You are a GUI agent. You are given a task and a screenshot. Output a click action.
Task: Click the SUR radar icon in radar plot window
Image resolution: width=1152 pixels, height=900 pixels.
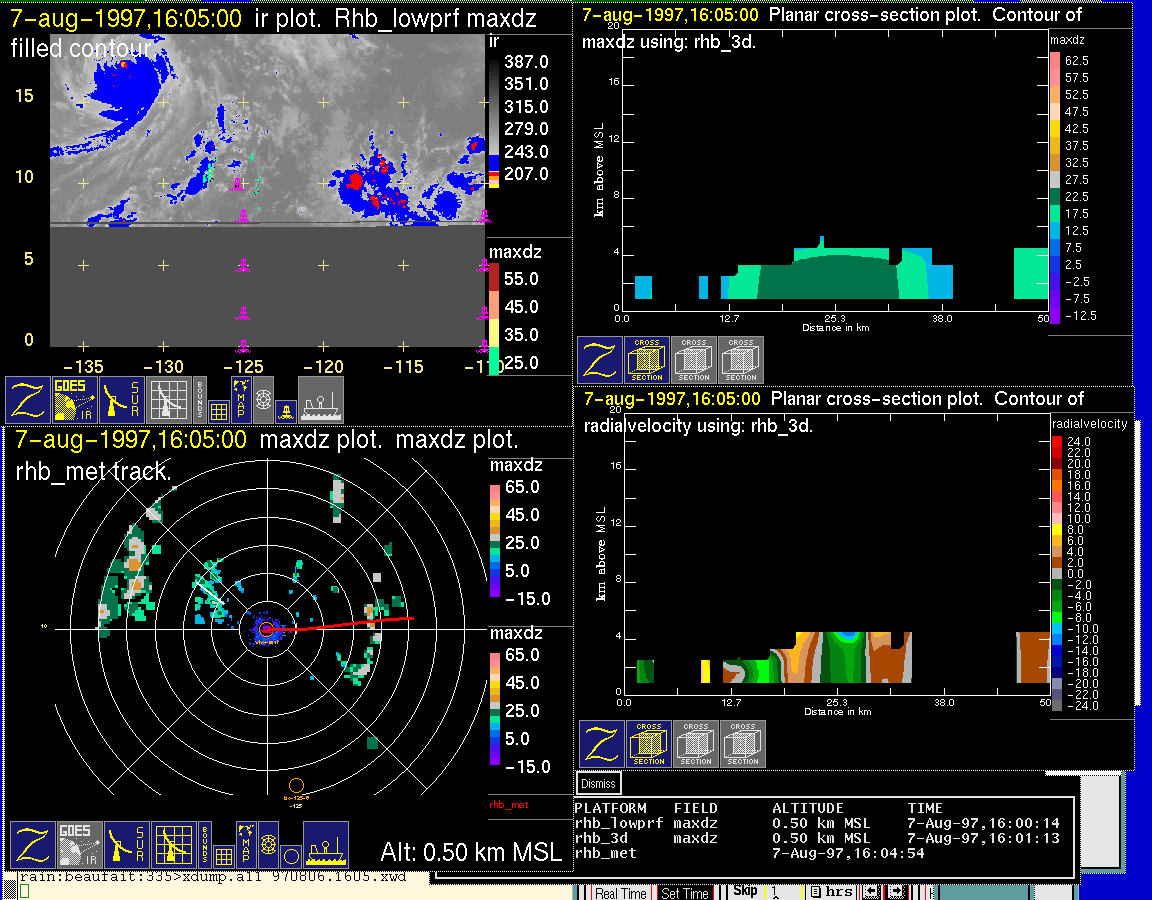[127, 845]
